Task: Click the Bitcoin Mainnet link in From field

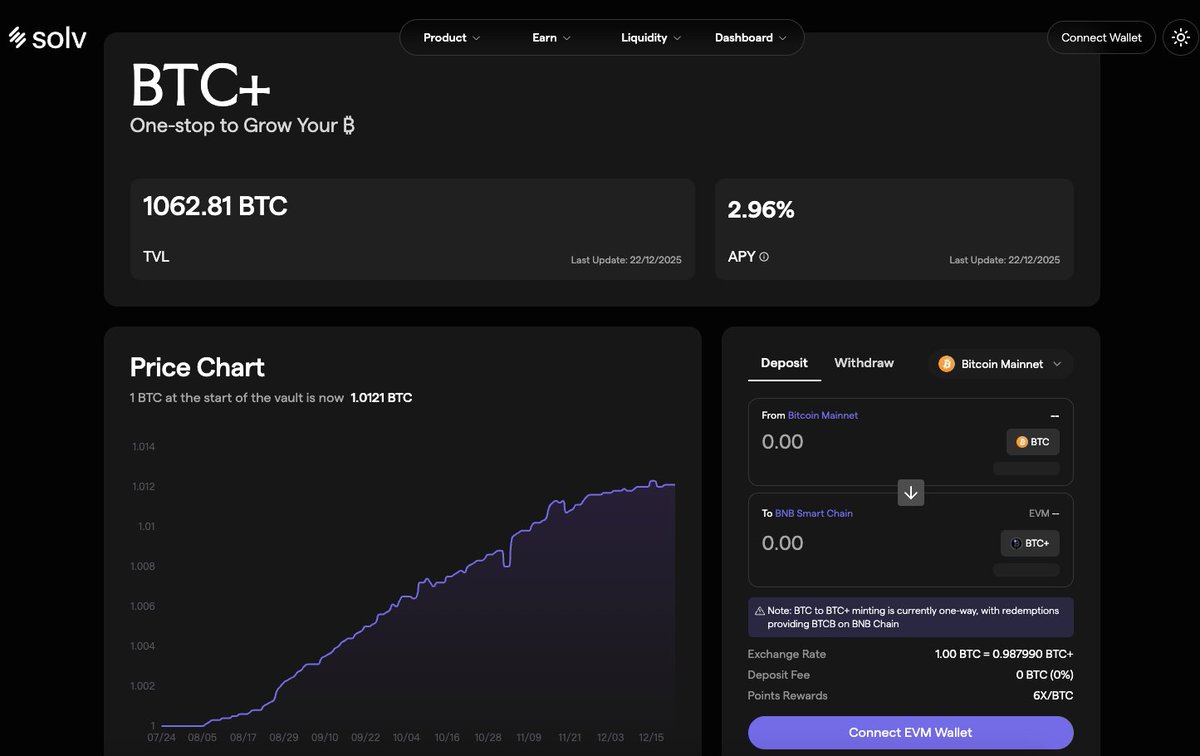Action: click(x=823, y=415)
